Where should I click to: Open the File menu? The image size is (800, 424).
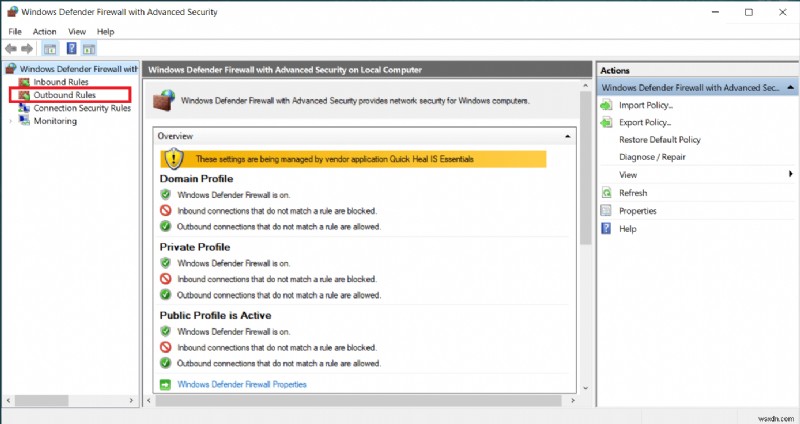[x=15, y=32]
